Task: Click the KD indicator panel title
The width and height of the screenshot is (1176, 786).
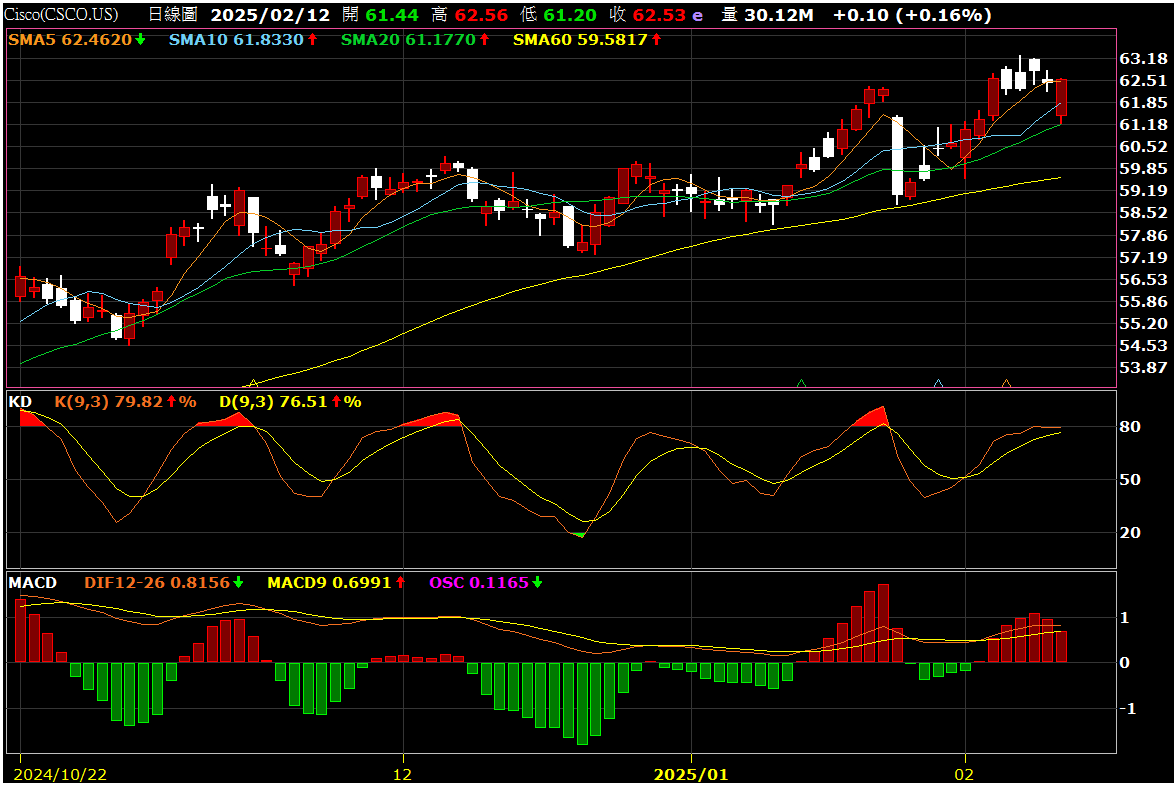Action: [20, 402]
